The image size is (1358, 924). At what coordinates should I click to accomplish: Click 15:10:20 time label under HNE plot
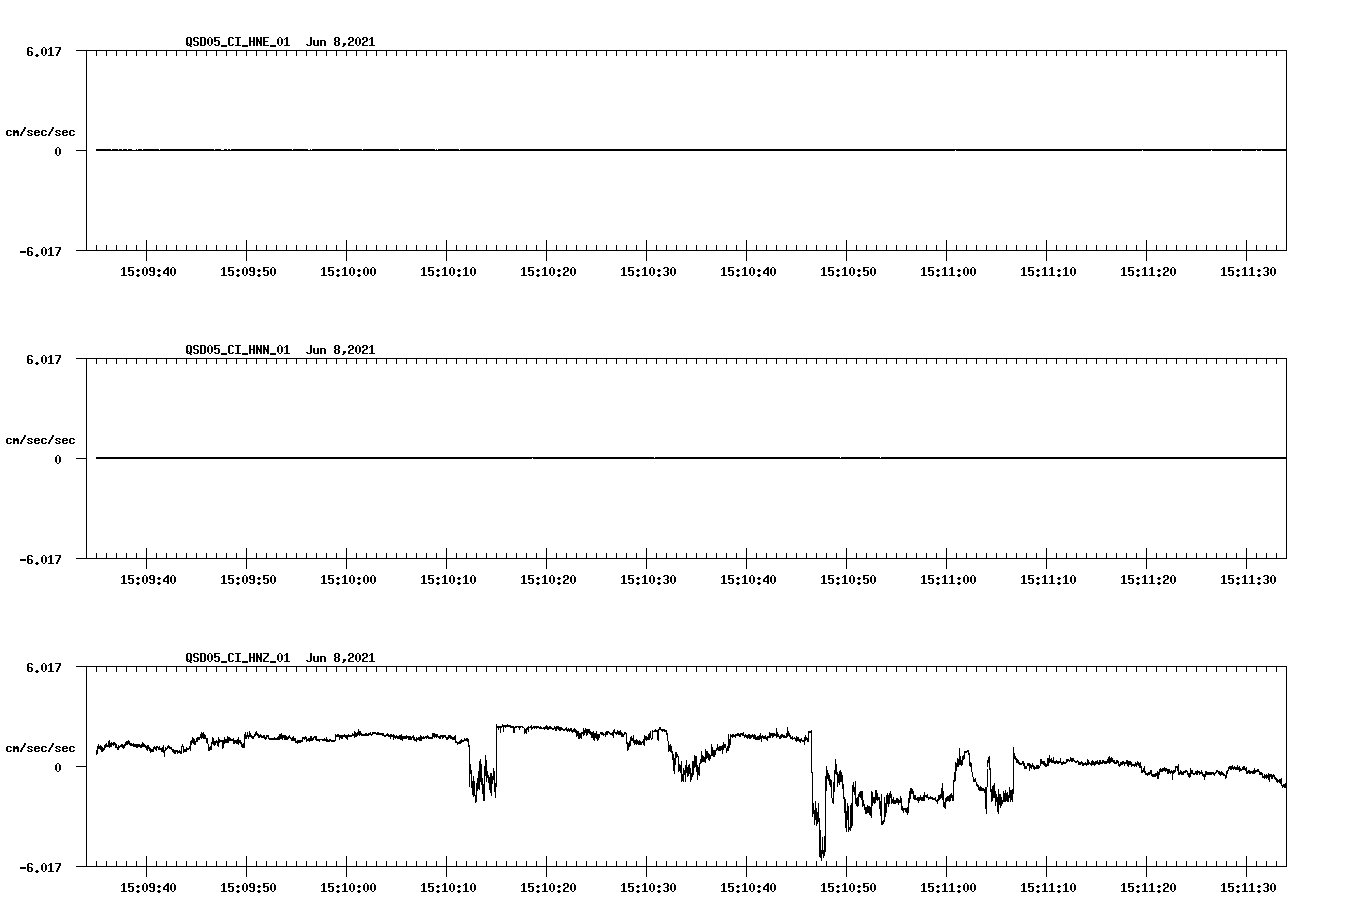548,272
